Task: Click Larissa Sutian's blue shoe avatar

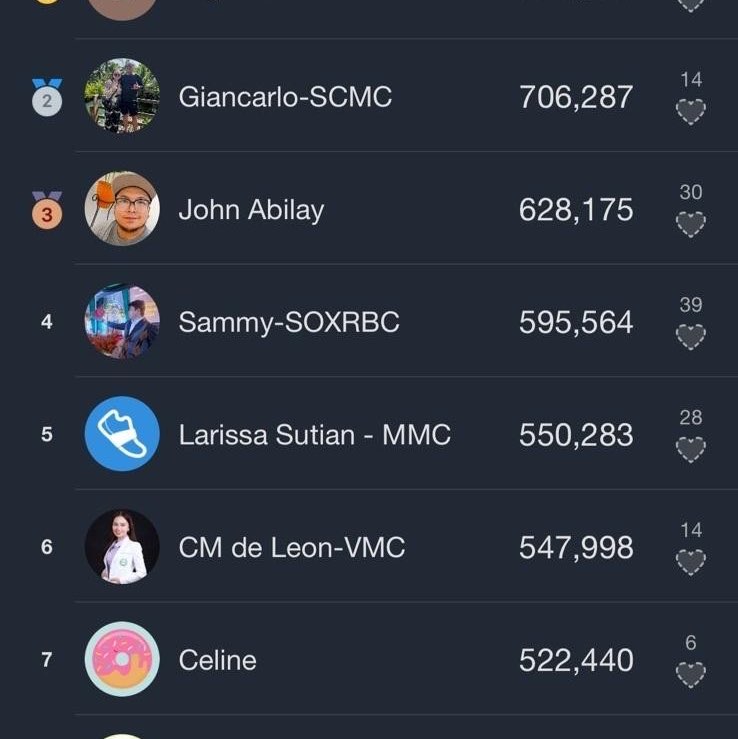Action: pyautogui.click(x=122, y=434)
